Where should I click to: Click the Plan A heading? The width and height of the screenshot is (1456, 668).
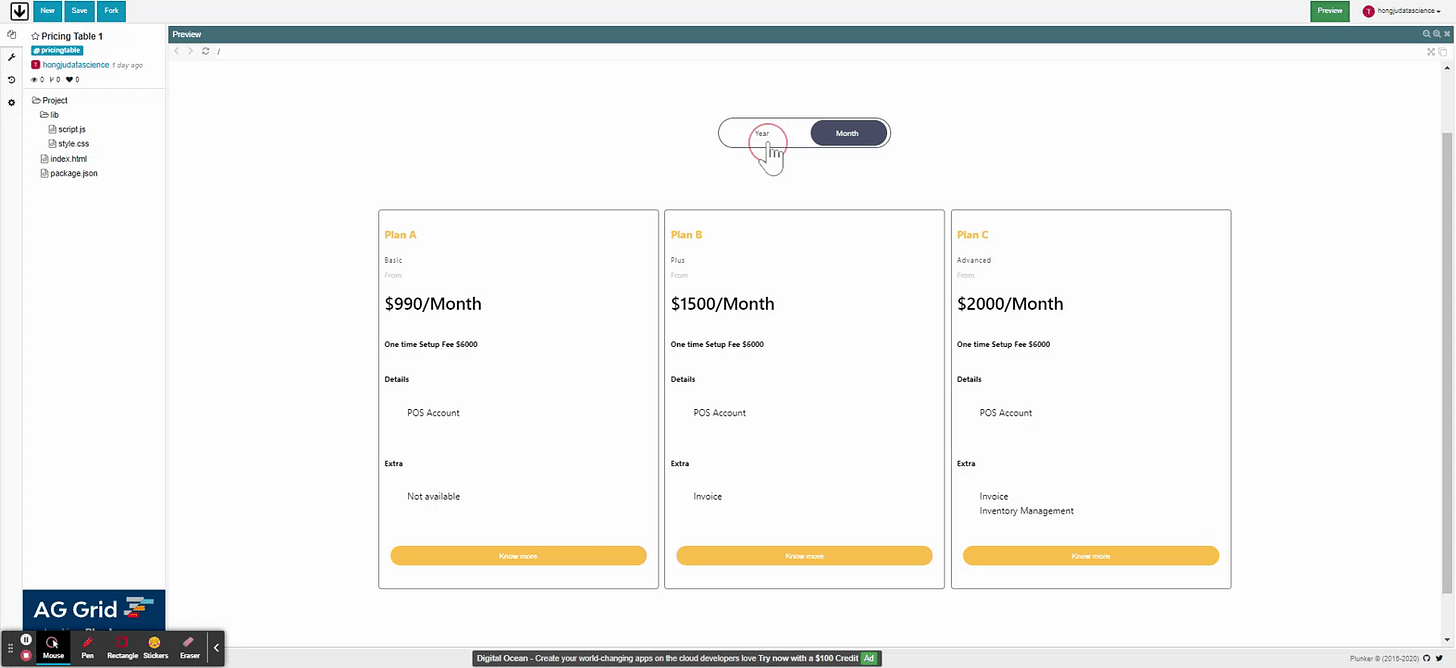(400, 235)
